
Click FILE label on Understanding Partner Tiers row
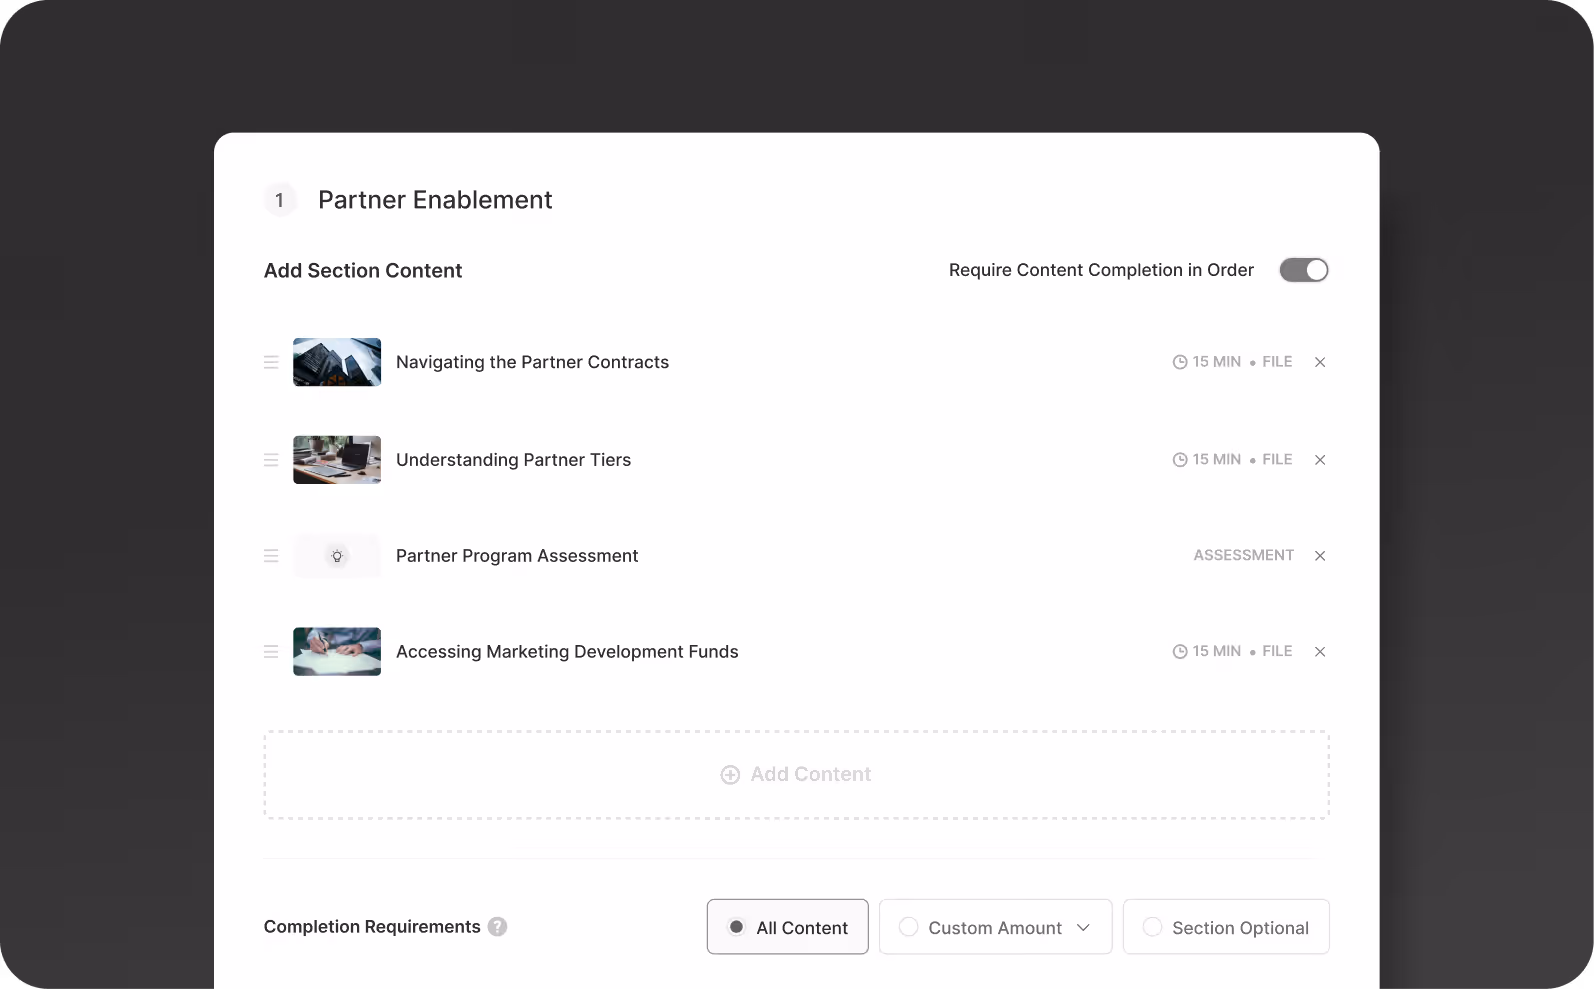tap(1277, 460)
